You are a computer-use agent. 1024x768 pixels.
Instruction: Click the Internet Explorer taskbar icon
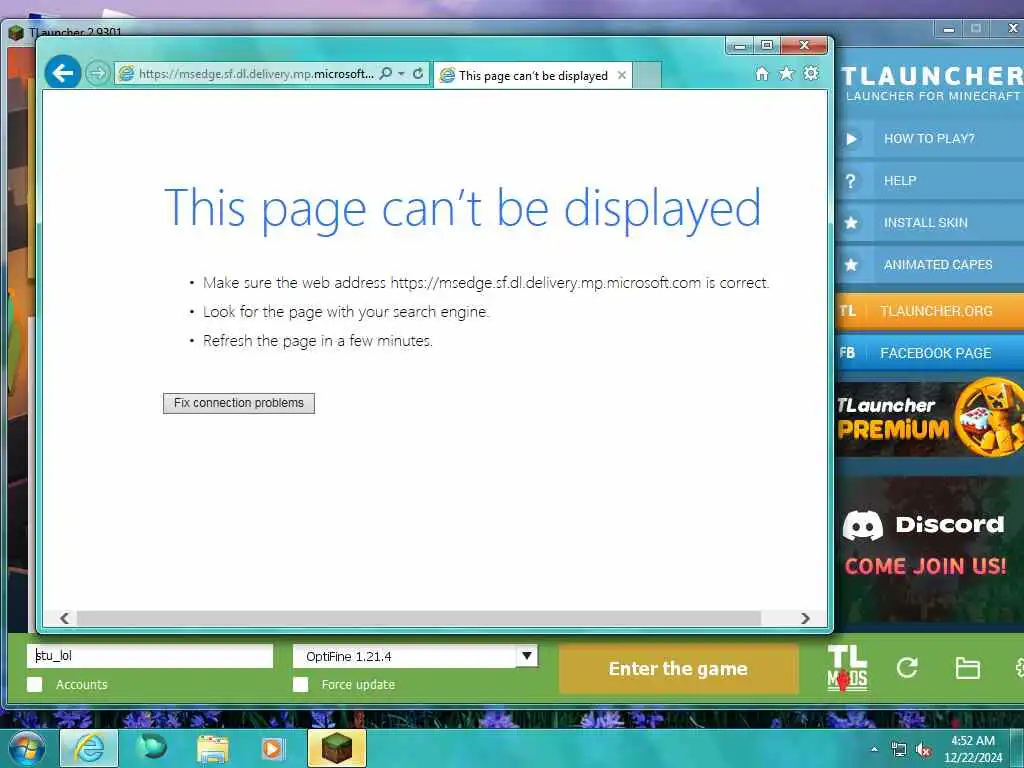(x=89, y=748)
